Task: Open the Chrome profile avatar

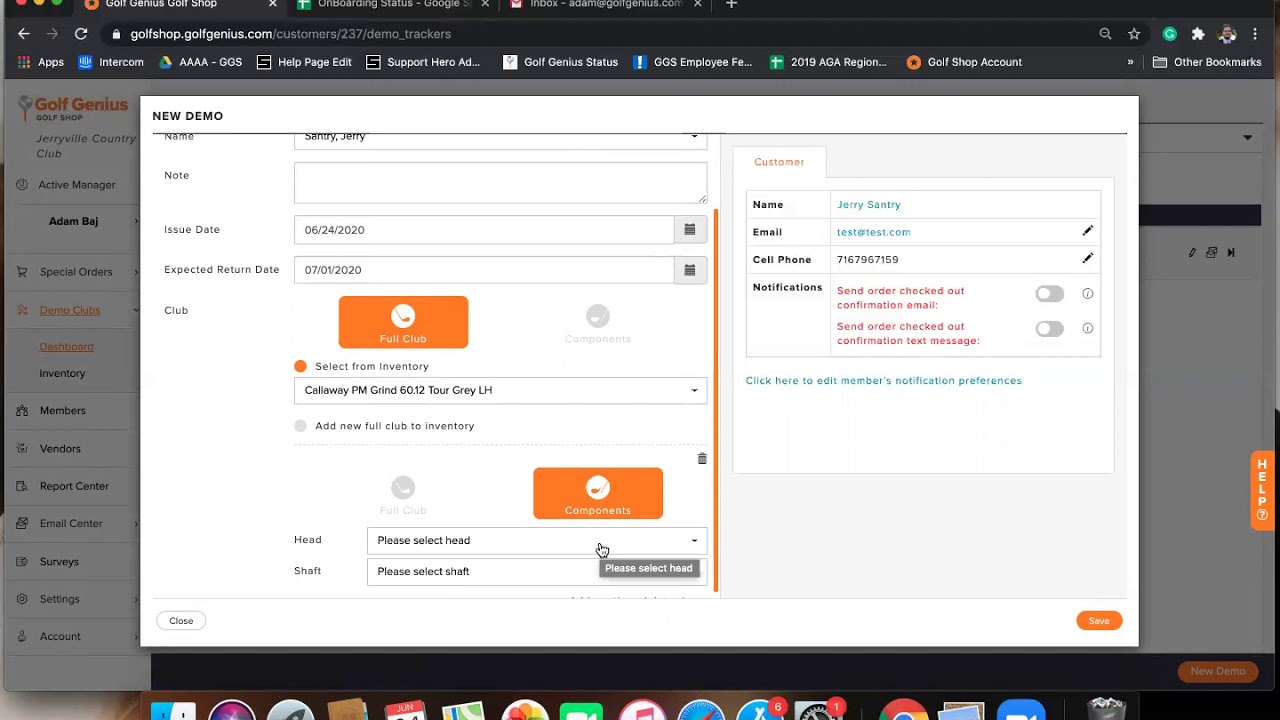Action: click(1227, 34)
